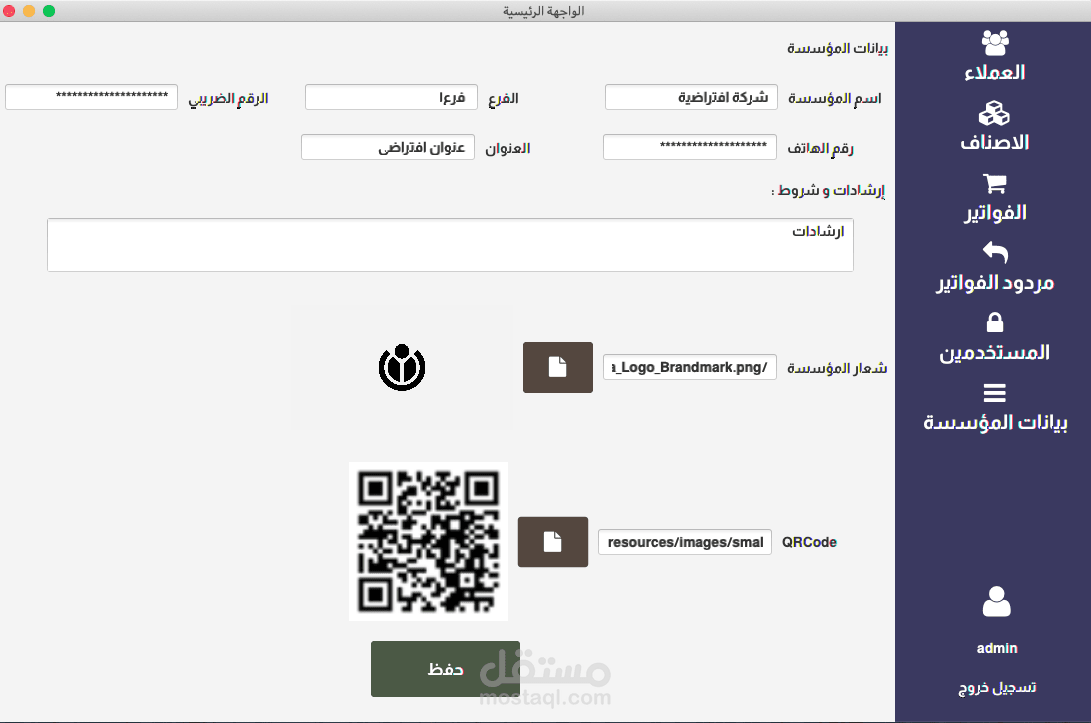
Task: Open the العملاء customers icon
Action: click(x=995, y=43)
